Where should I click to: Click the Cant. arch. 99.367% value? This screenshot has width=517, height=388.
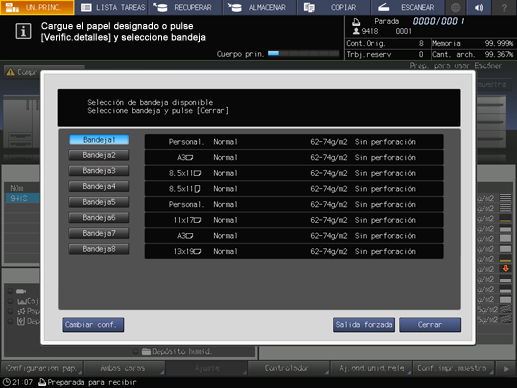tap(499, 54)
